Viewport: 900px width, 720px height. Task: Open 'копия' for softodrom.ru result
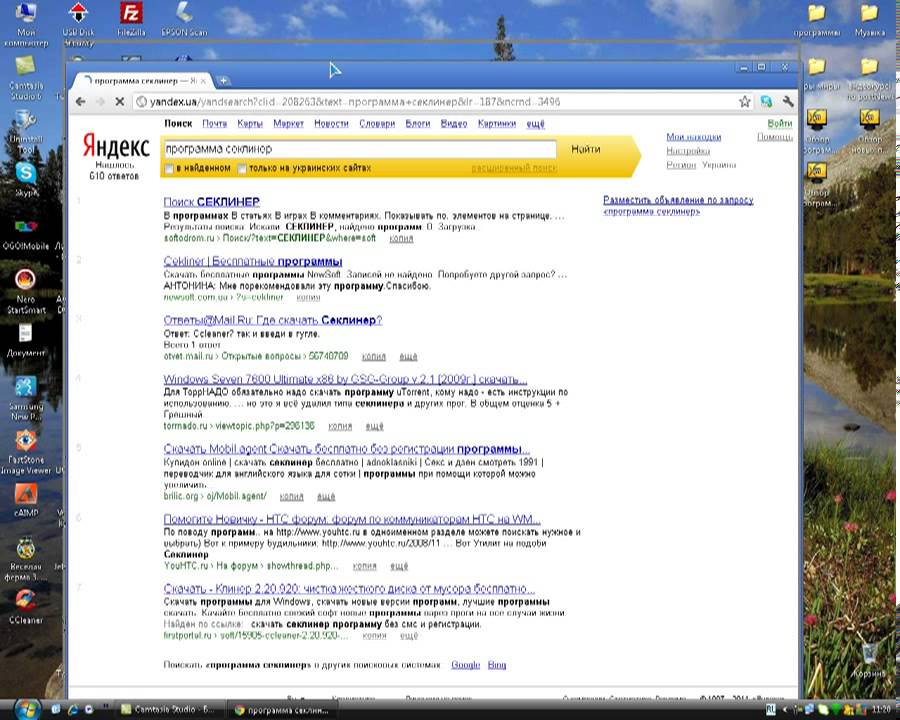coord(401,238)
